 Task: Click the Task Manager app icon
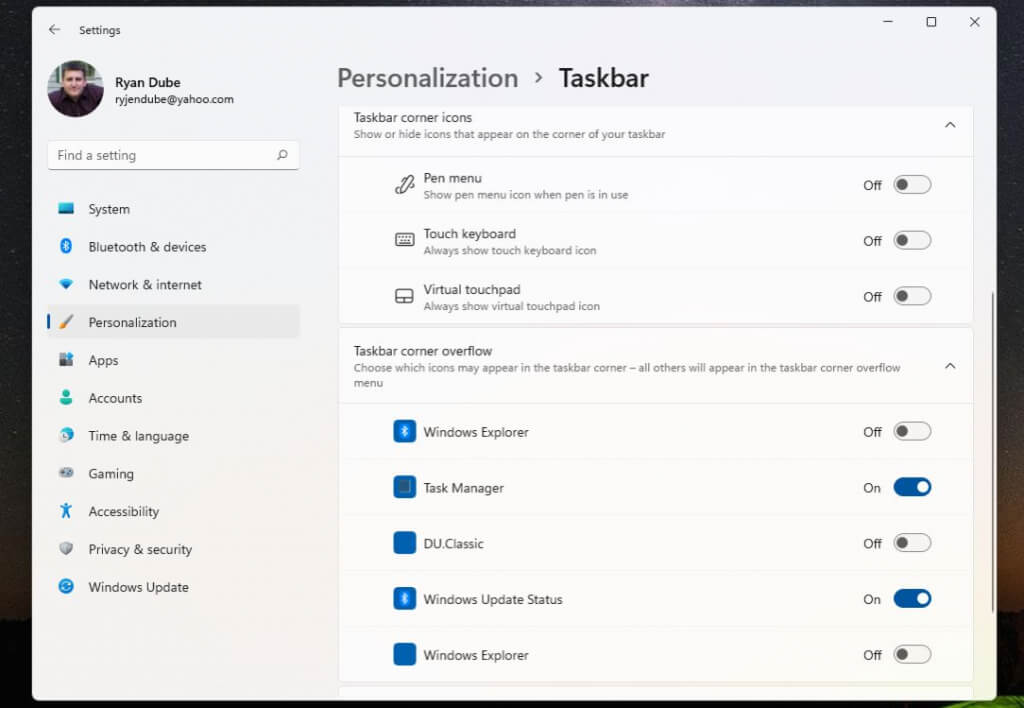(x=404, y=488)
